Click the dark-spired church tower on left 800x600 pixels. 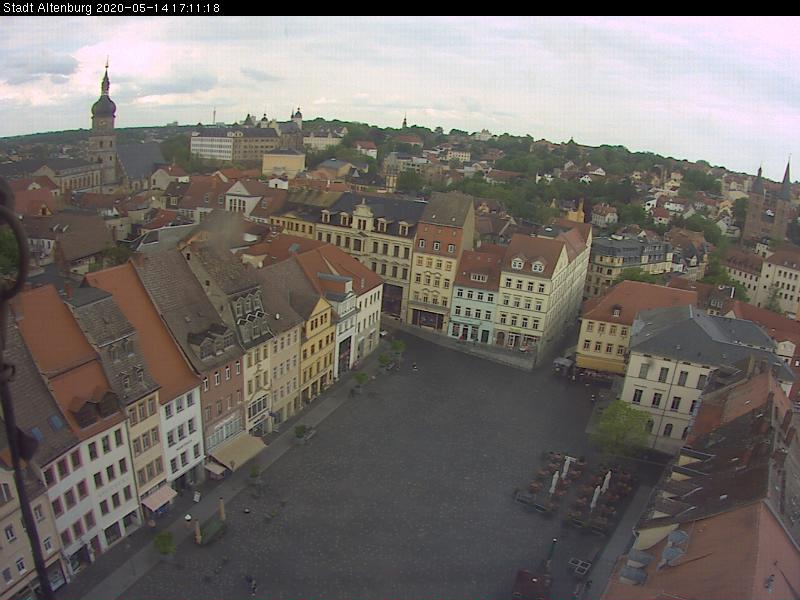pos(103,125)
